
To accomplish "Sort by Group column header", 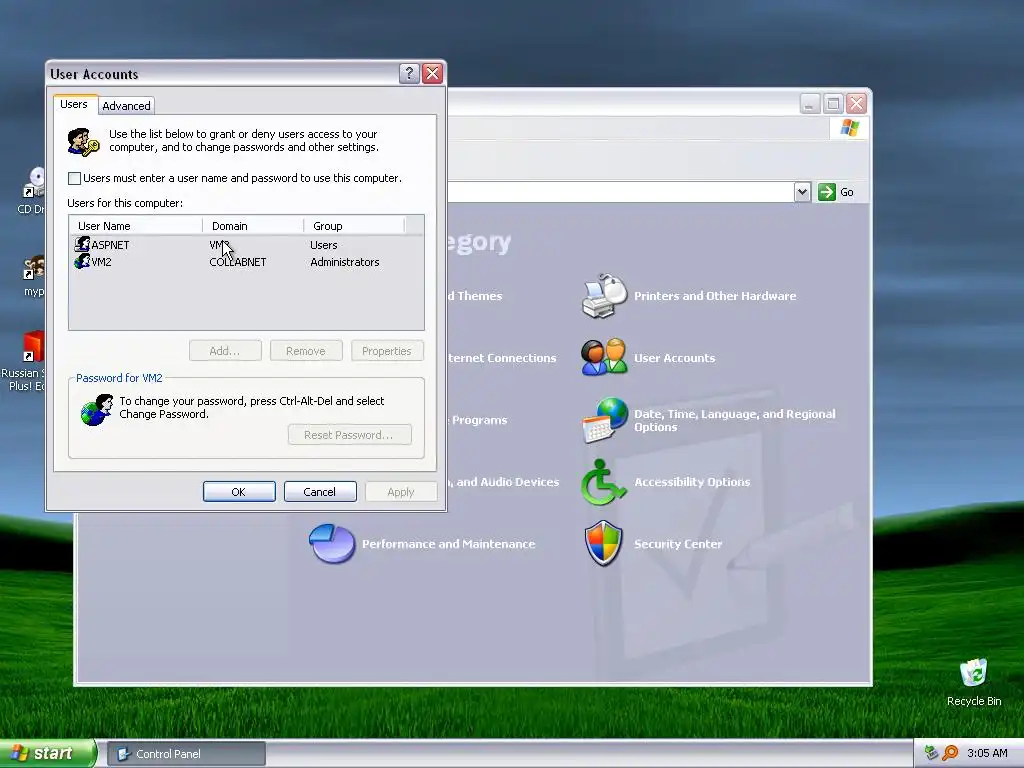I will tap(355, 226).
